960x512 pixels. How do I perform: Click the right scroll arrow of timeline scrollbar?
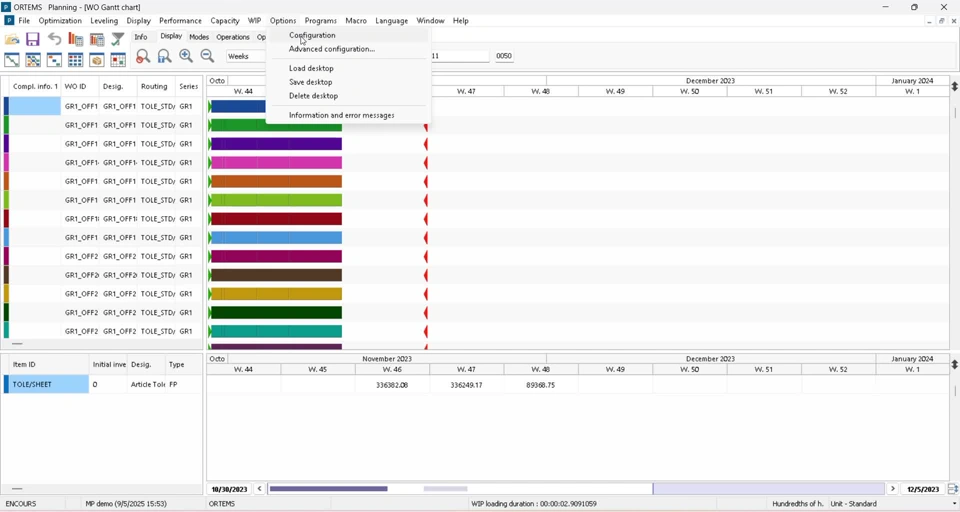pos(893,489)
